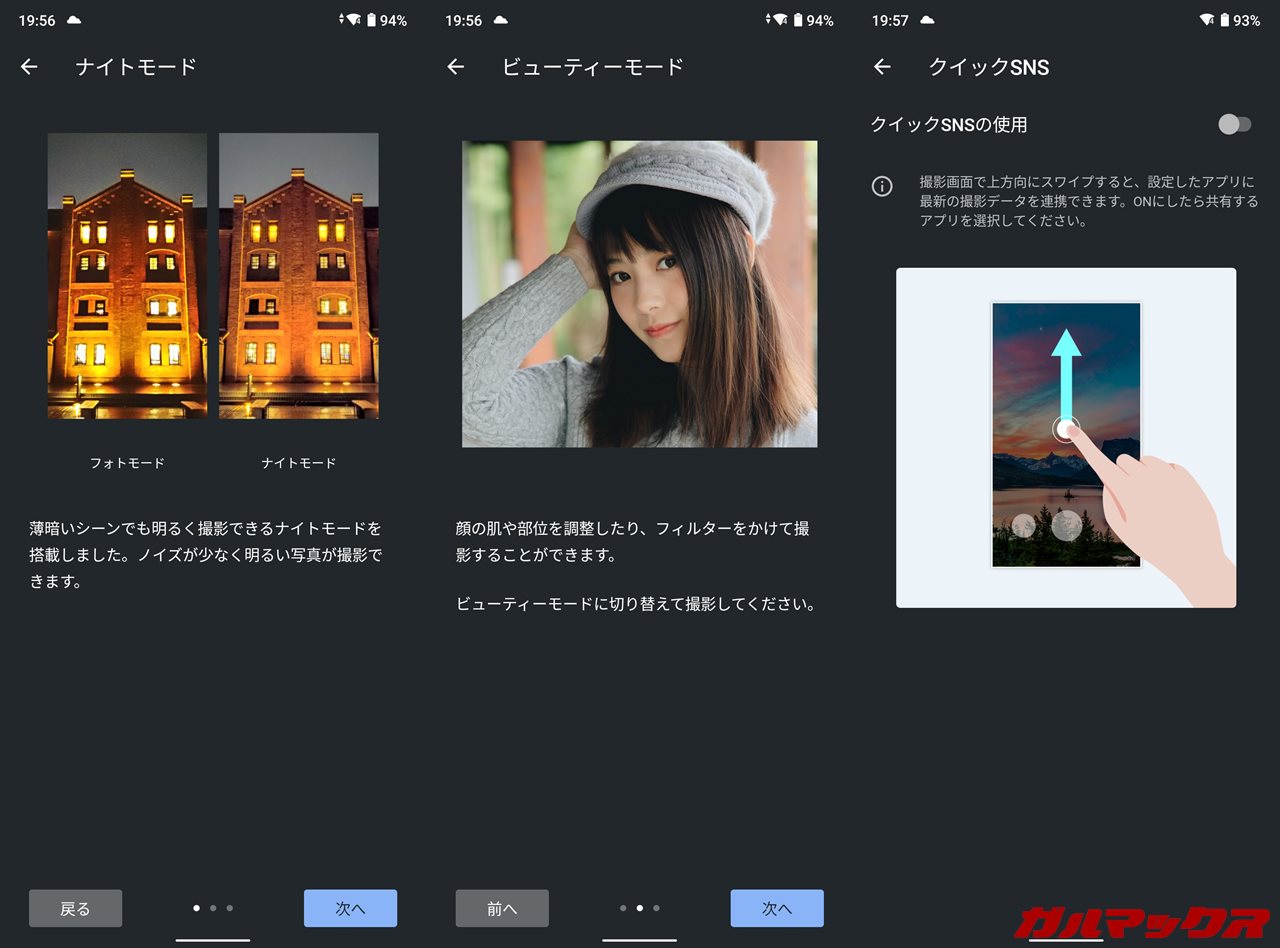Tap Wi-Fi signal icon on クイックSNS screen

[x=1206, y=20]
